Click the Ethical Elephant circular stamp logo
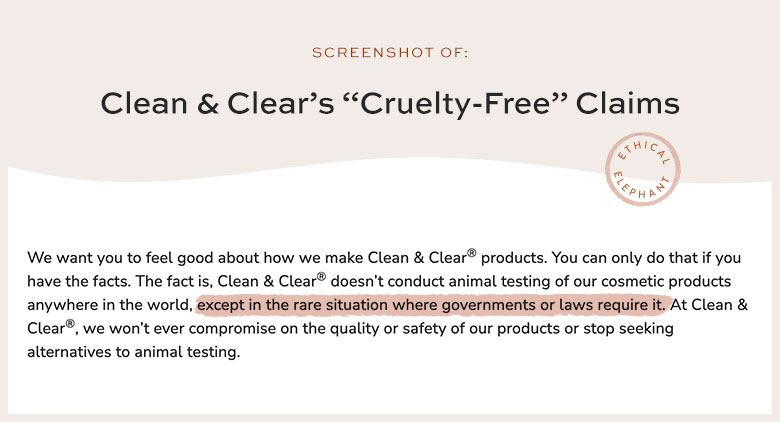 642,169
